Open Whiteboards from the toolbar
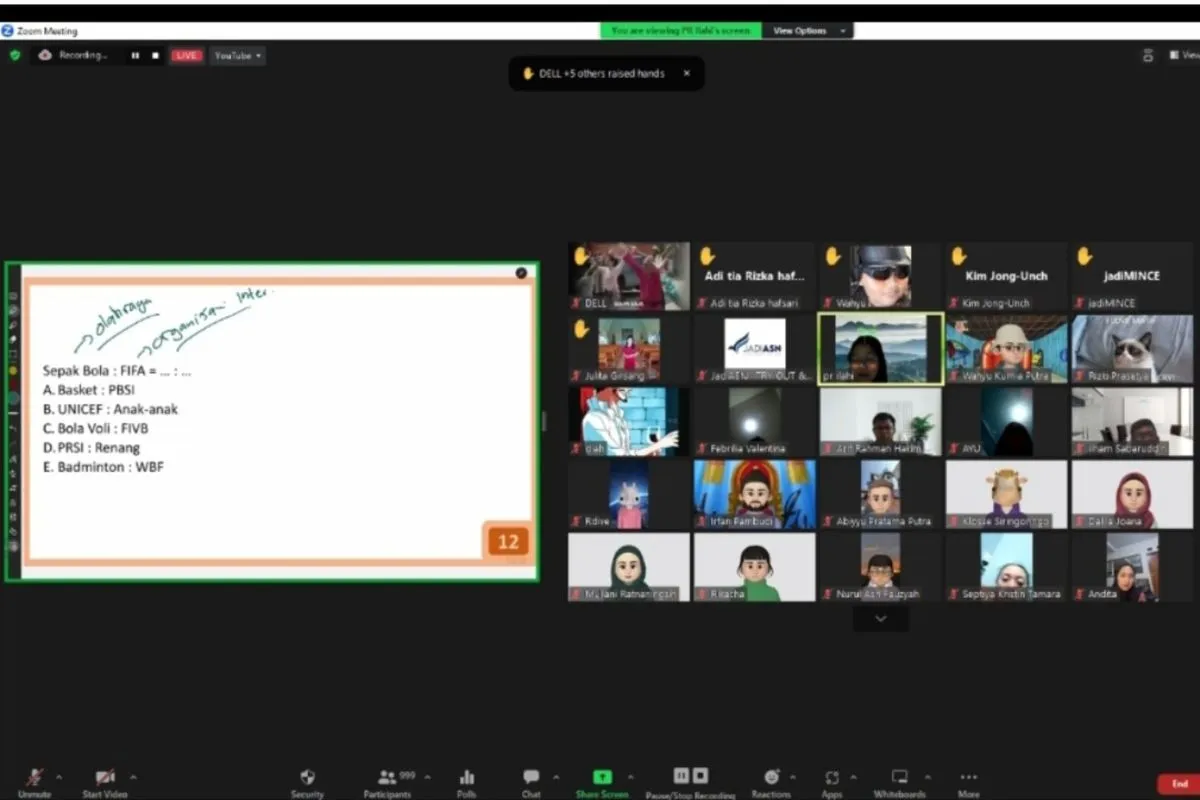1200x800 pixels. [899, 778]
